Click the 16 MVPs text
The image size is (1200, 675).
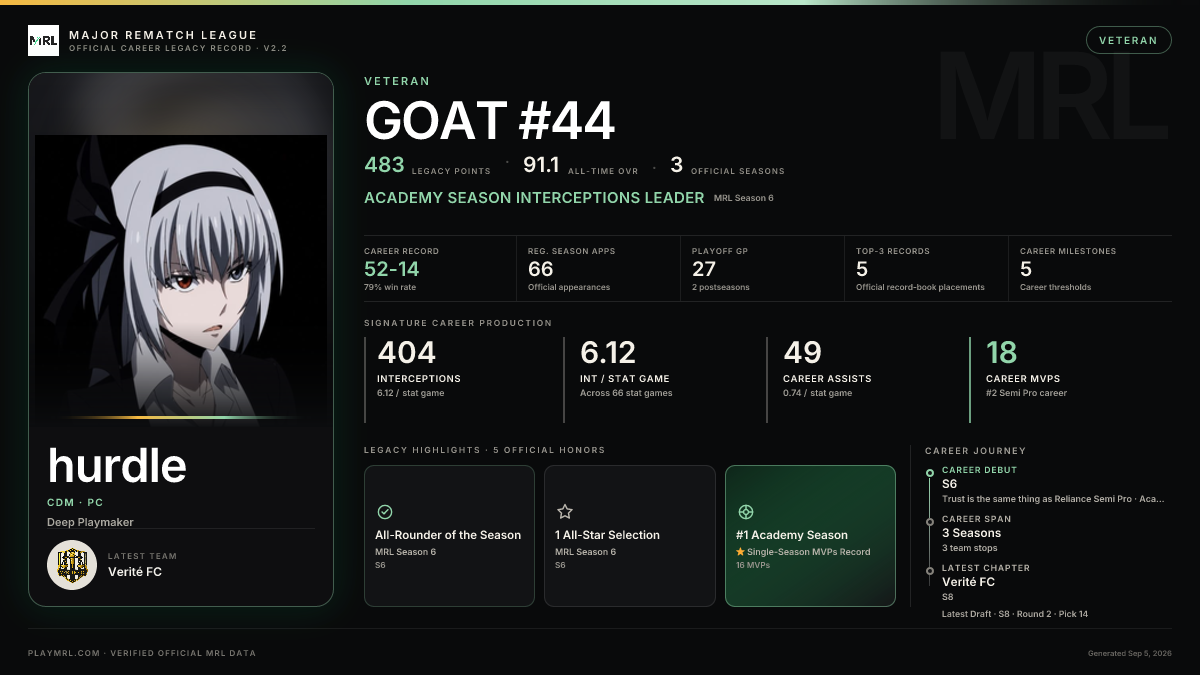pos(751,565)
